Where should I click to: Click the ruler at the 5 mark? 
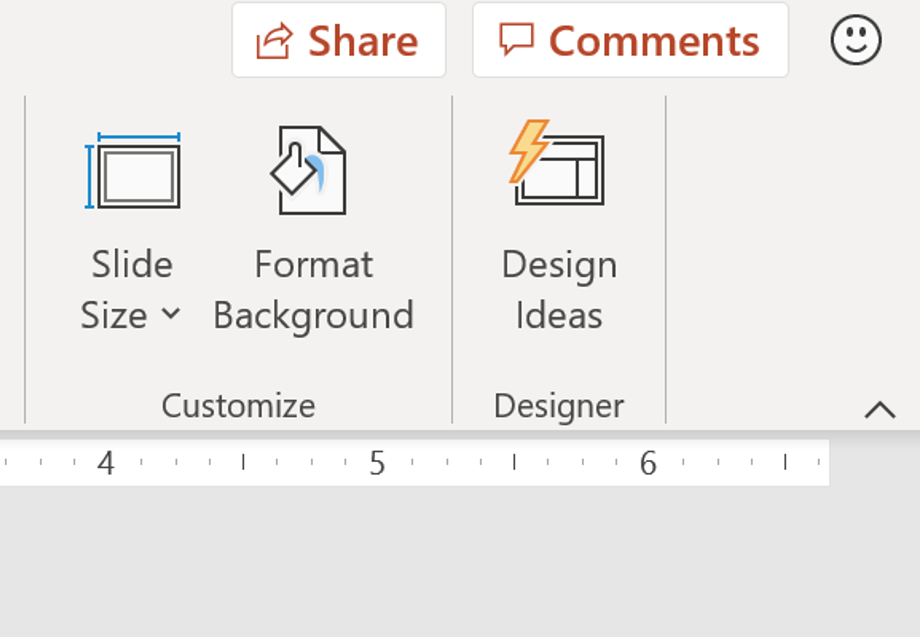pos(375,462)
